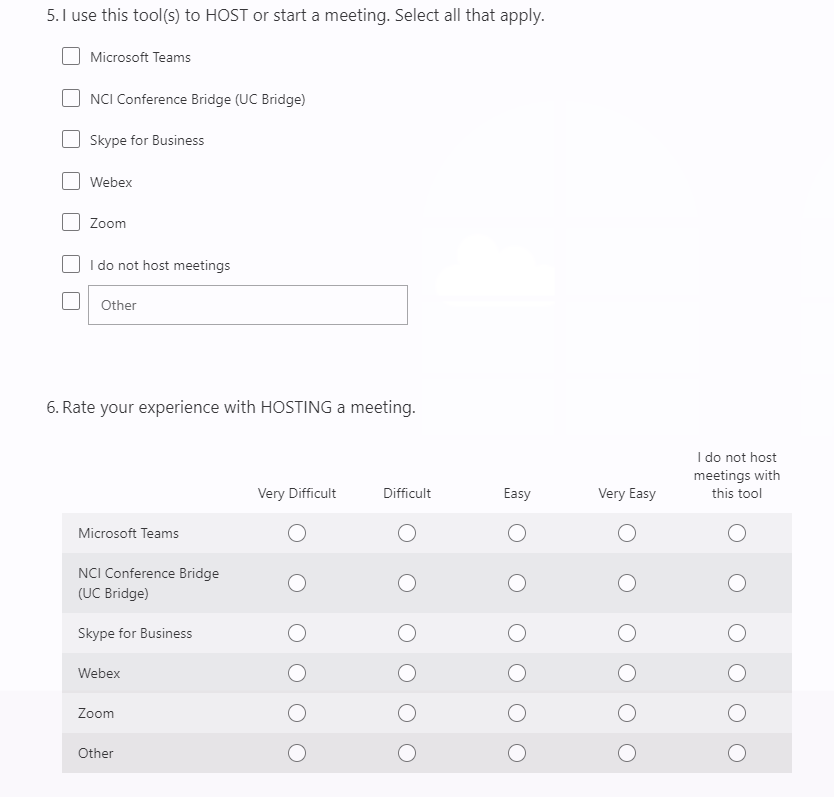Rate Webex as Very Difficult
834x797 pixels.
297,673
